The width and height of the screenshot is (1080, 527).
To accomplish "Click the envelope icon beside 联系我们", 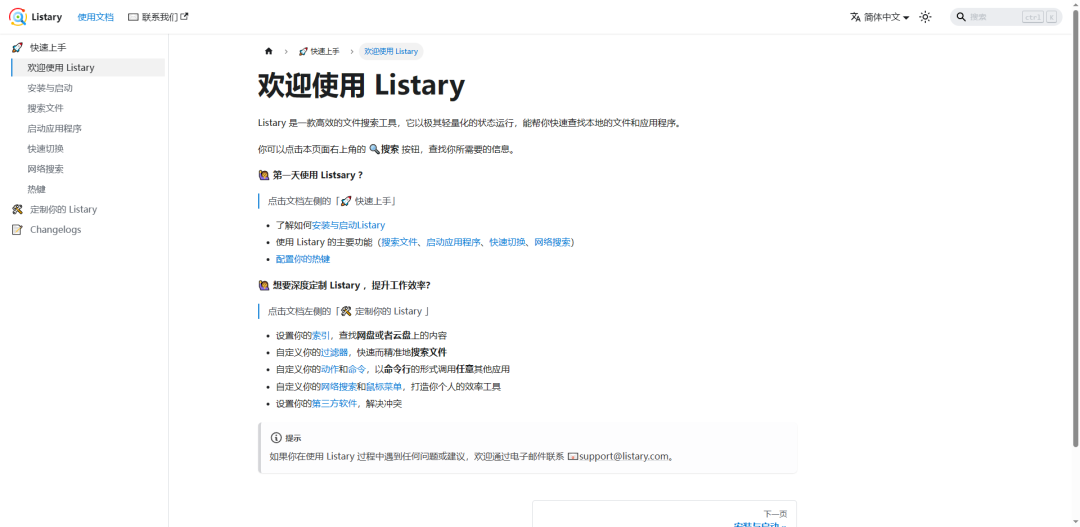I will click(134, 17).
